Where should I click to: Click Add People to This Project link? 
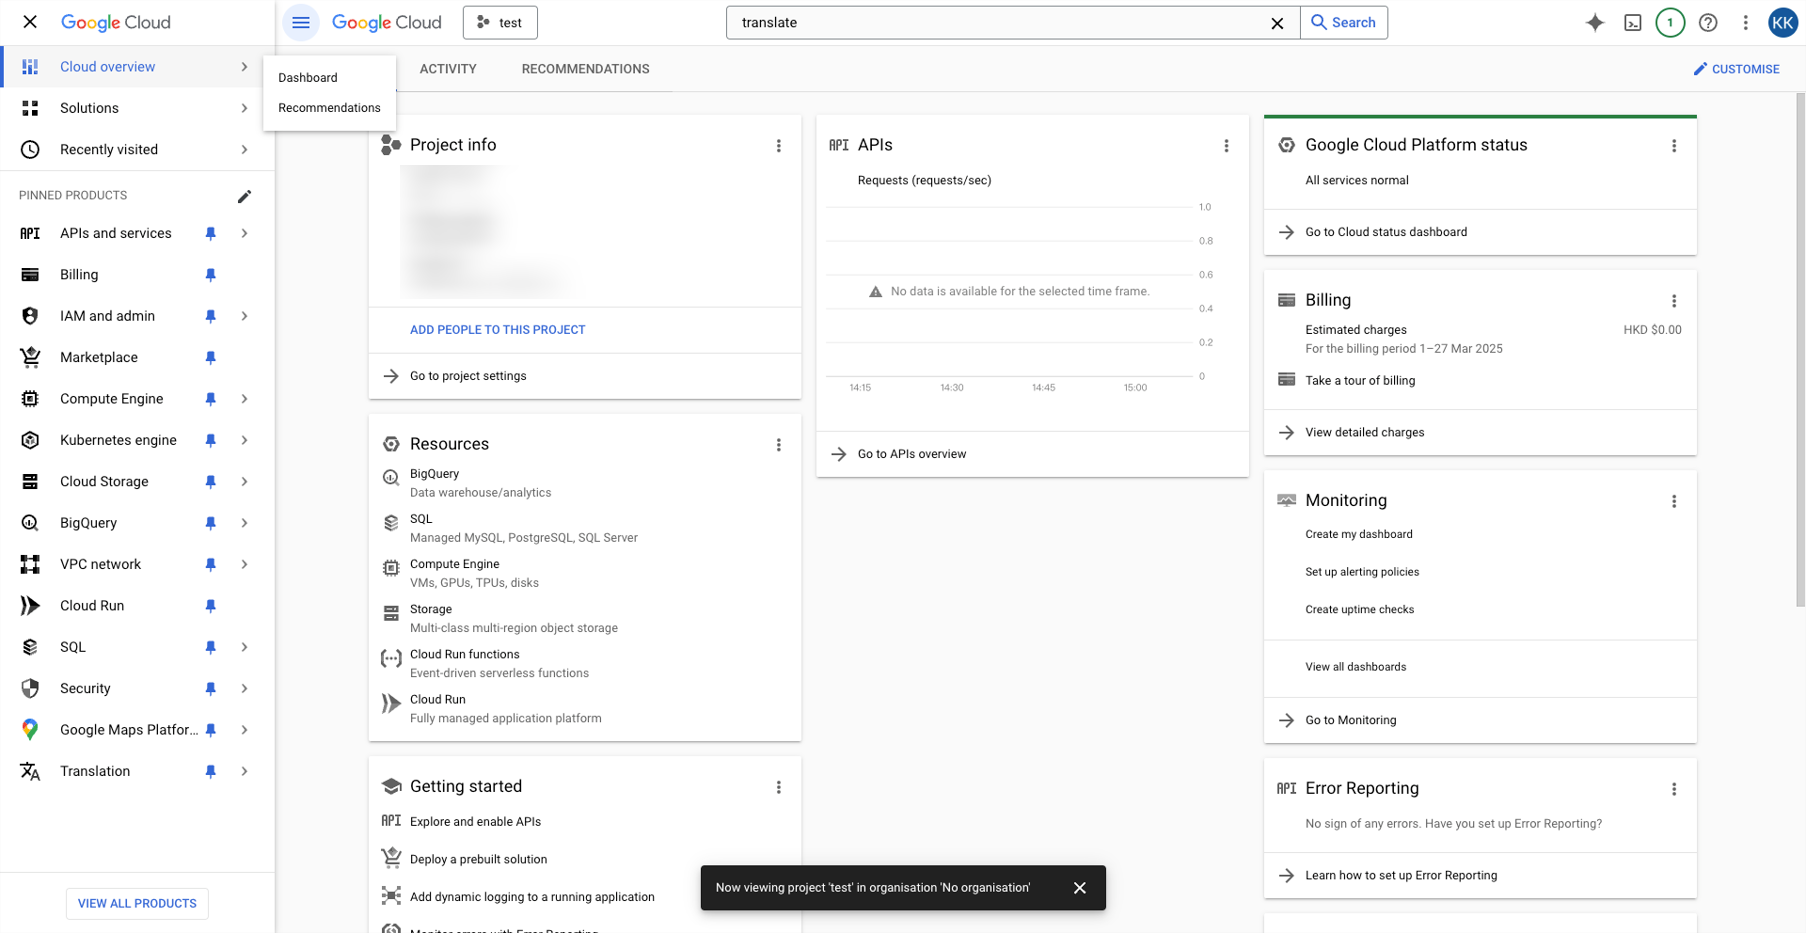(497, 330)
